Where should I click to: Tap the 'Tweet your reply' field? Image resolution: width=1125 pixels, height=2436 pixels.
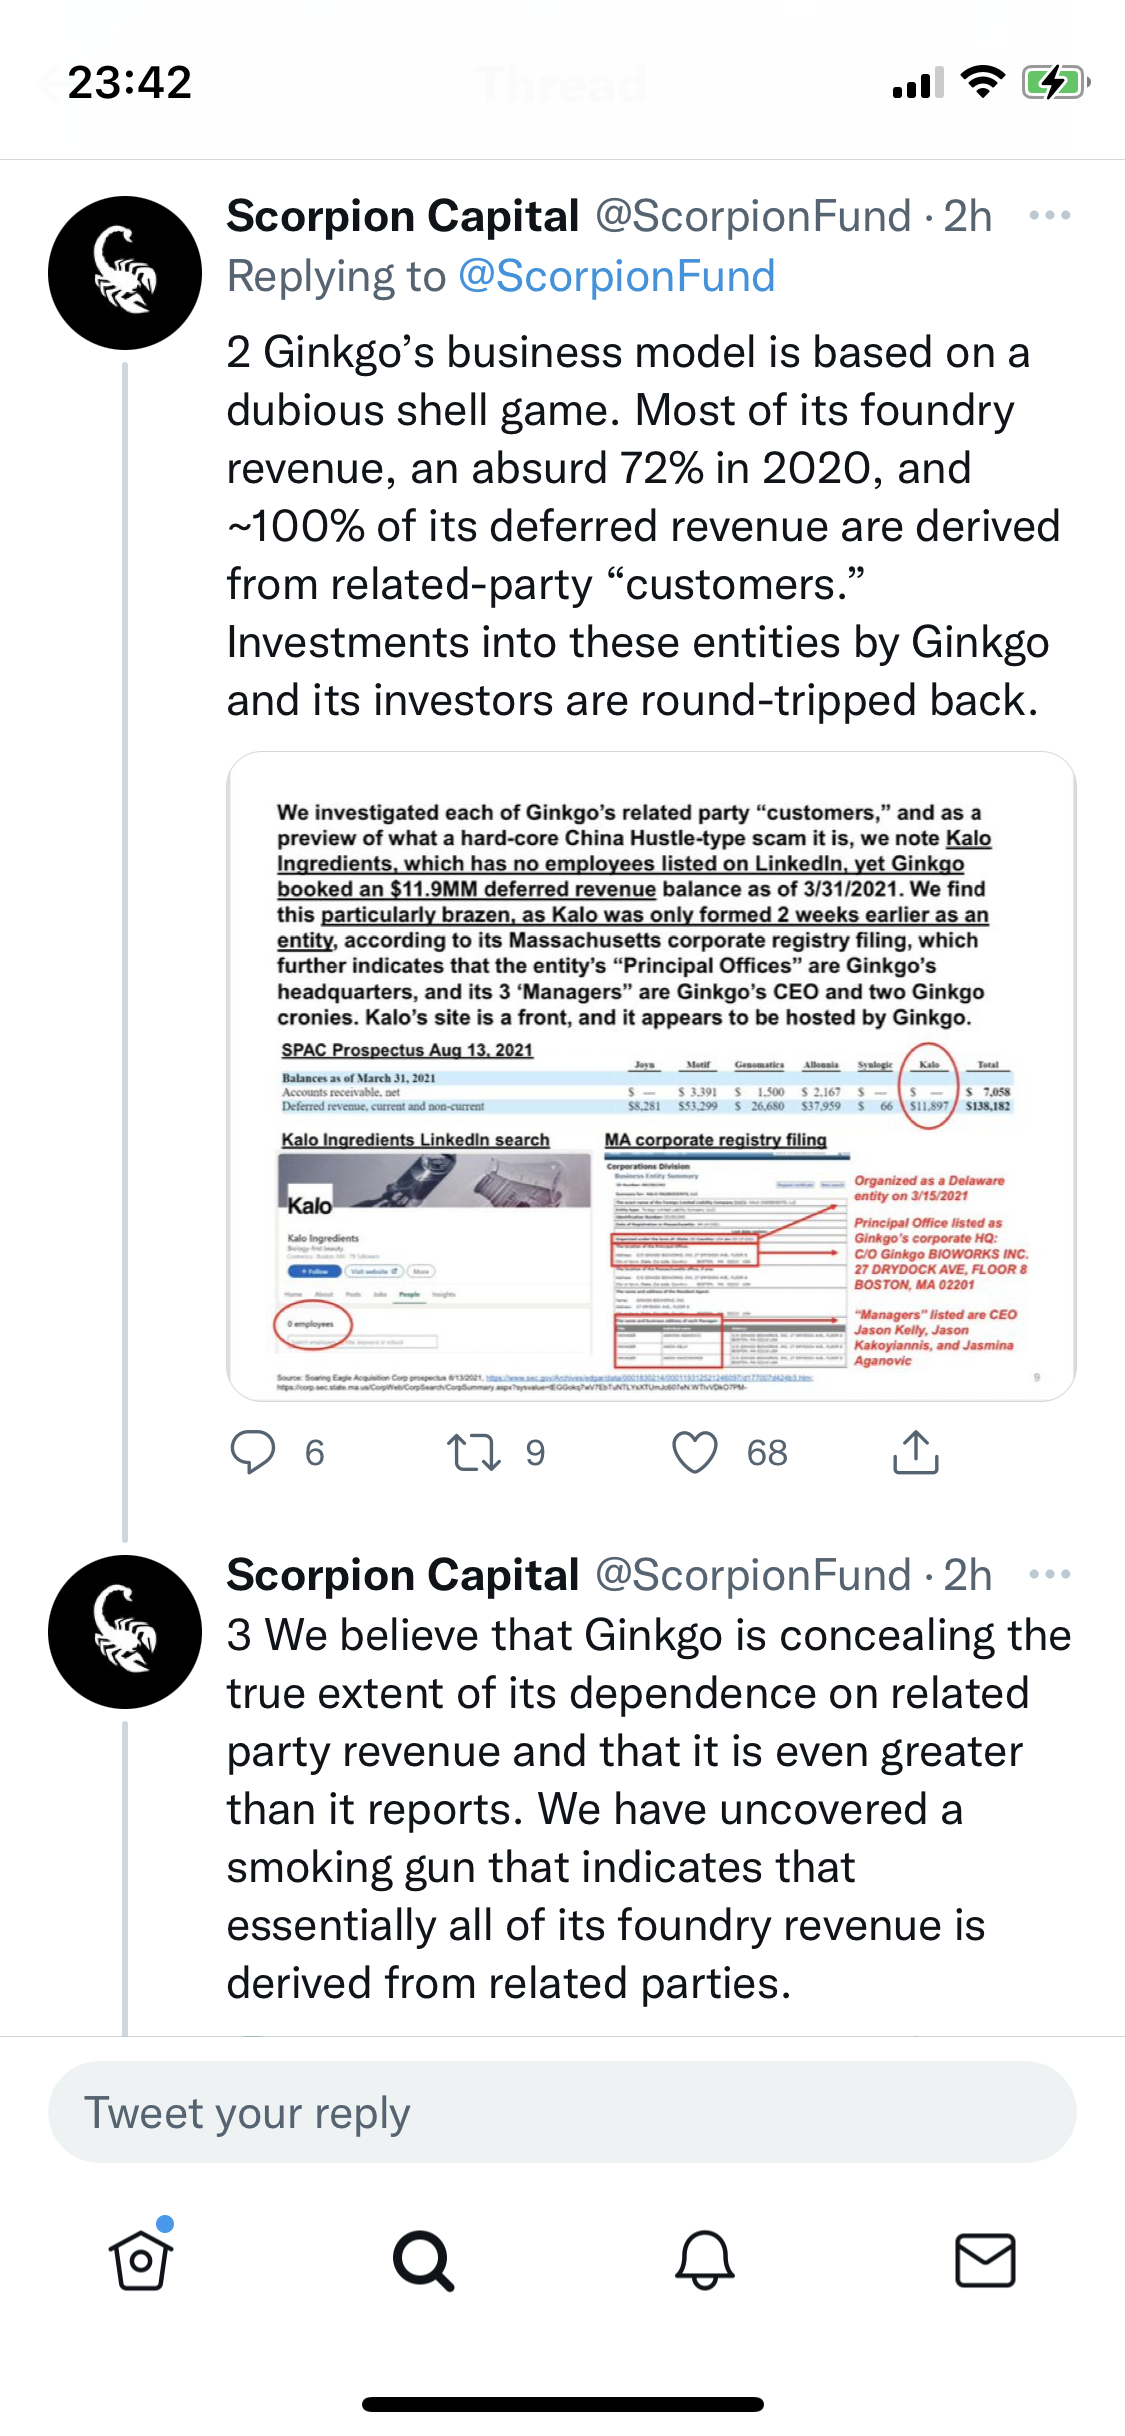562,2112
